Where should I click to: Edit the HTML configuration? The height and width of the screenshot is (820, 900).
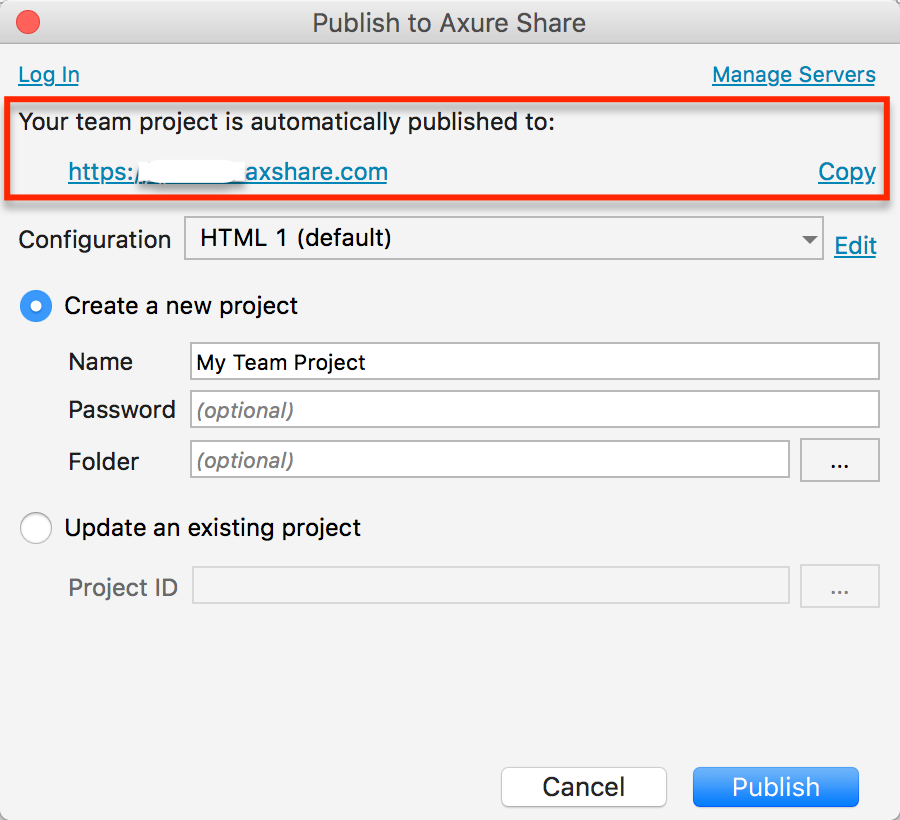(x=855, y=246)
